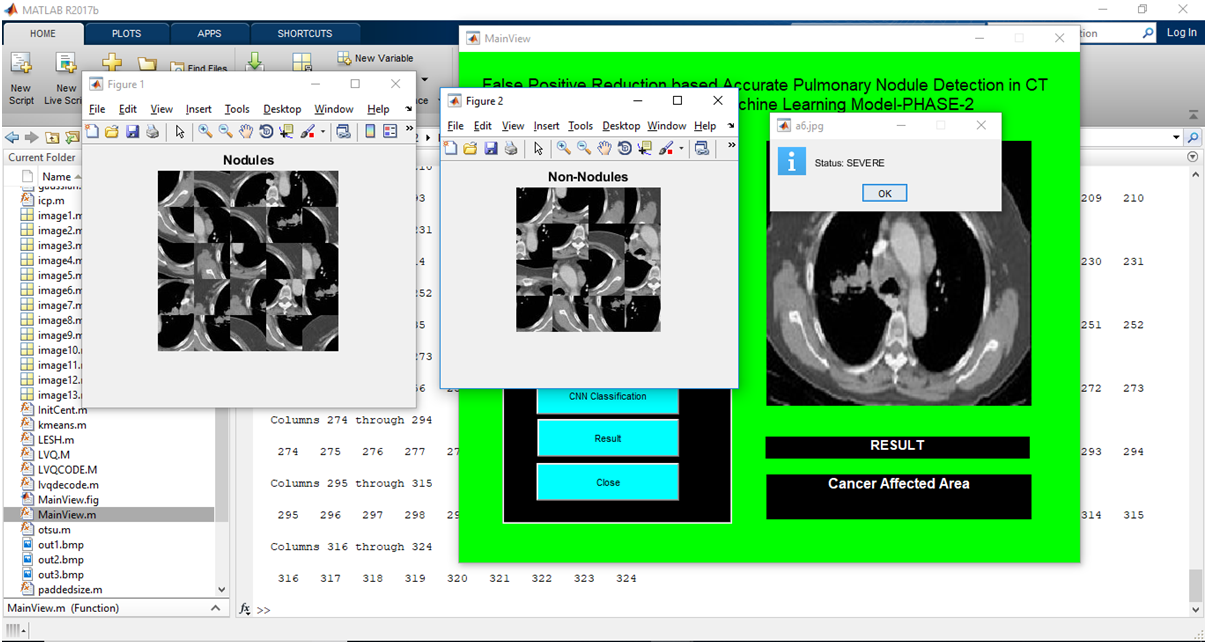Open the Tools menu in Figure 1
The image size is (1205, 642).
click(x=237, y=109)
